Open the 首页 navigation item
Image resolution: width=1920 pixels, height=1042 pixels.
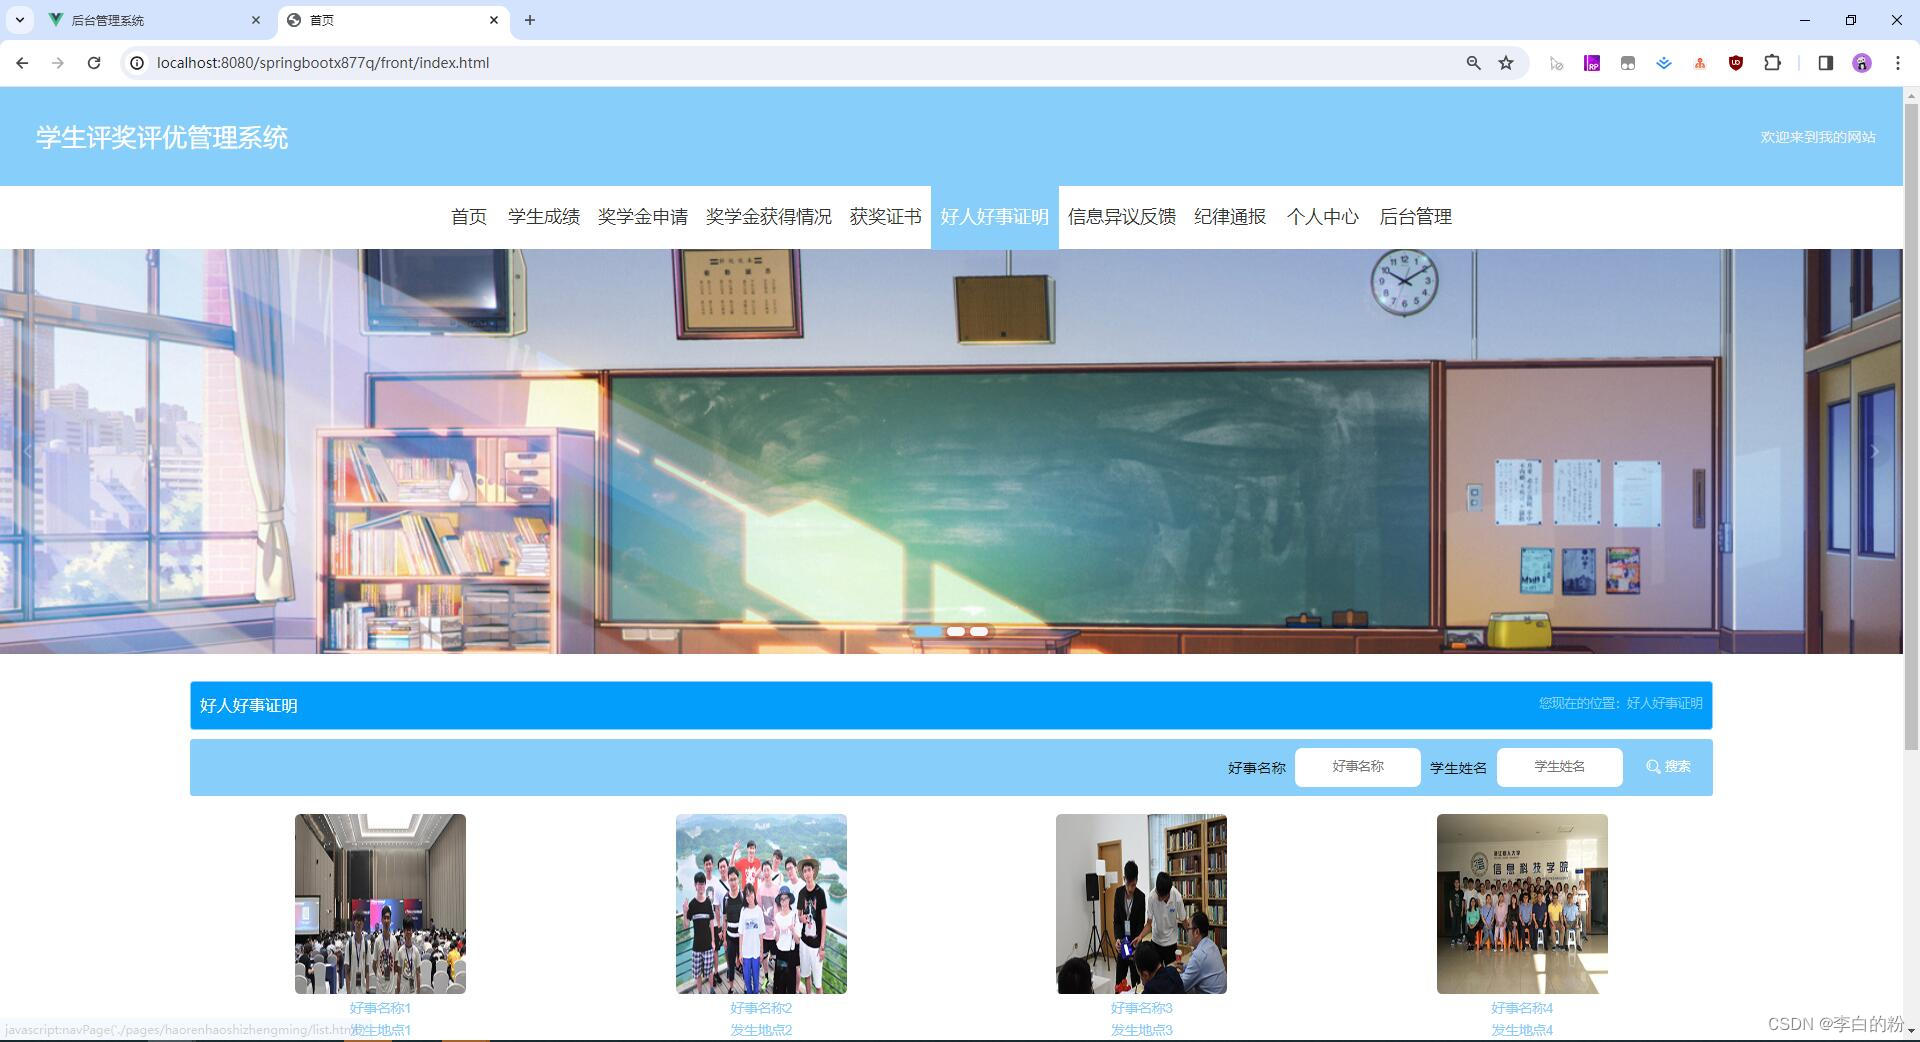coord(469,217)
